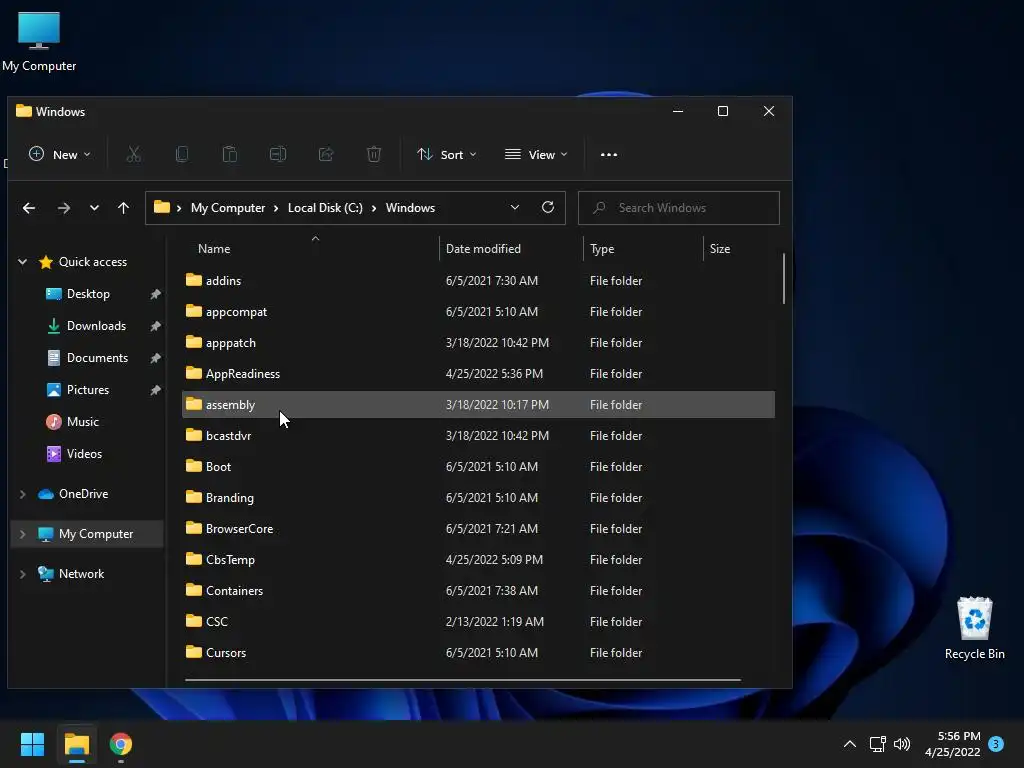Refresh the Windows folder view
The height and width of the screenshot is (768, 1024).
[x=548, y=207]
